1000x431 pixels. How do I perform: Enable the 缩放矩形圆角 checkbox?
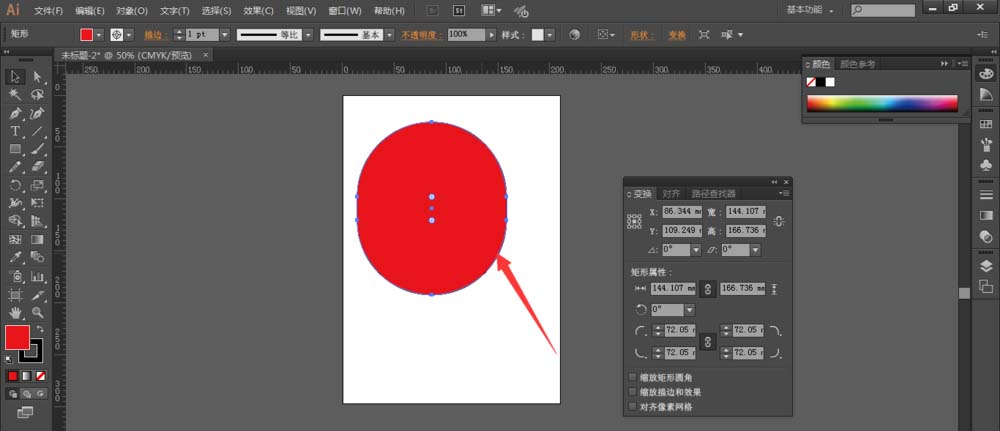coord(632,377)
